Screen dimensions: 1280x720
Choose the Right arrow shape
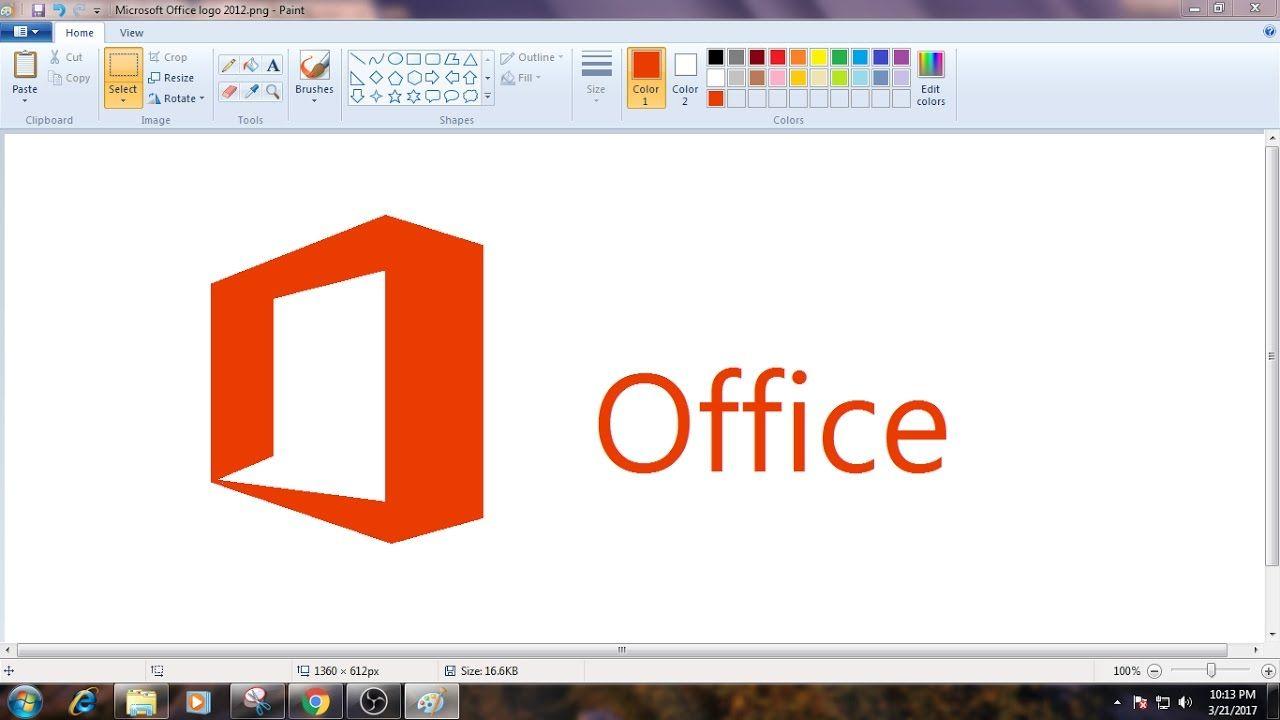point(432,78)
